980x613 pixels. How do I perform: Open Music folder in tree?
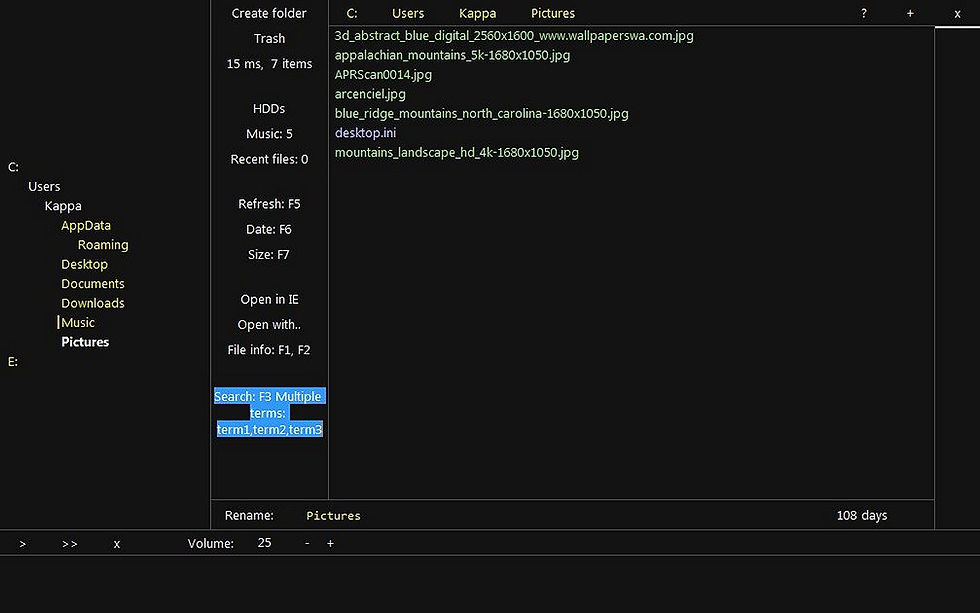pyautogui.click(x=78, y=322)
